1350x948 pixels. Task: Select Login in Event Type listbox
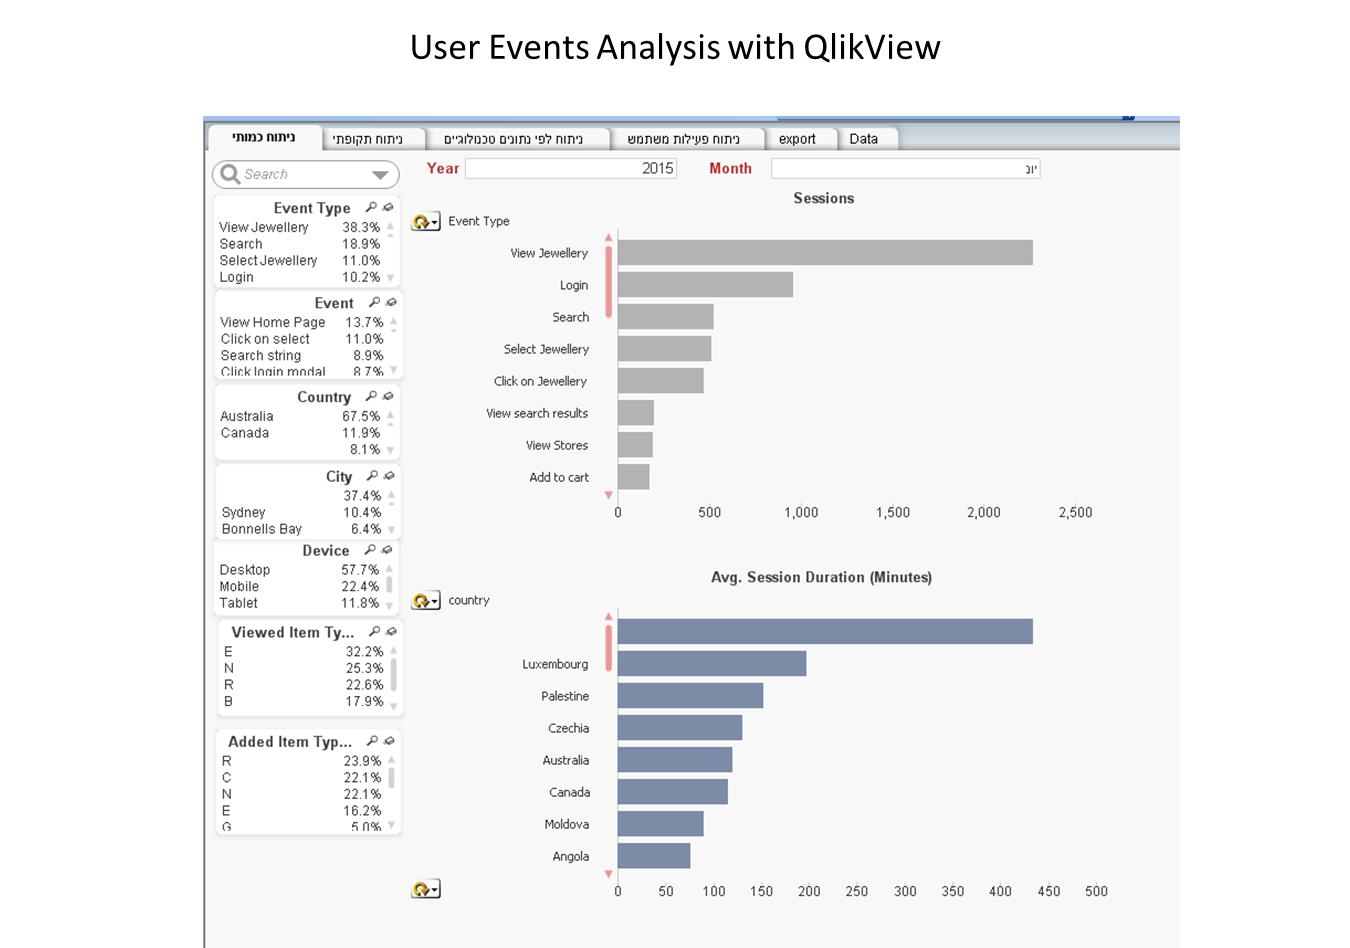[x=300, y=277]
